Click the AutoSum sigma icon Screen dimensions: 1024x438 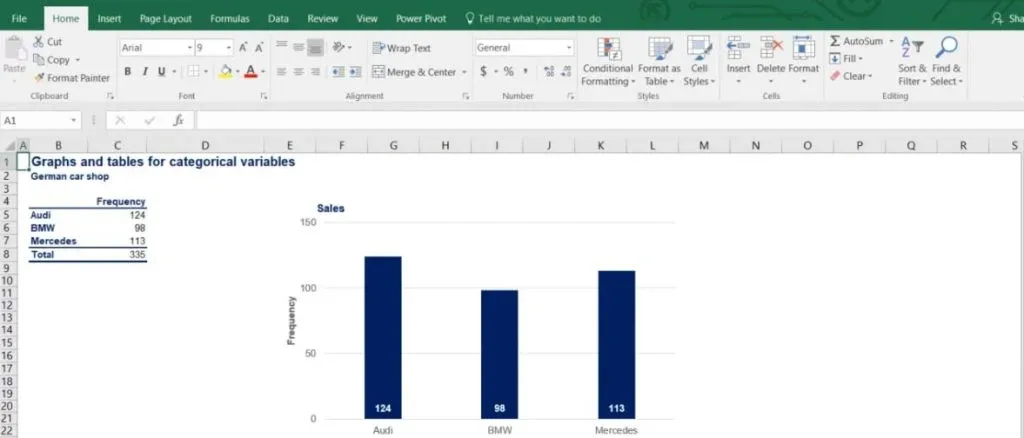tap(835, 42)
